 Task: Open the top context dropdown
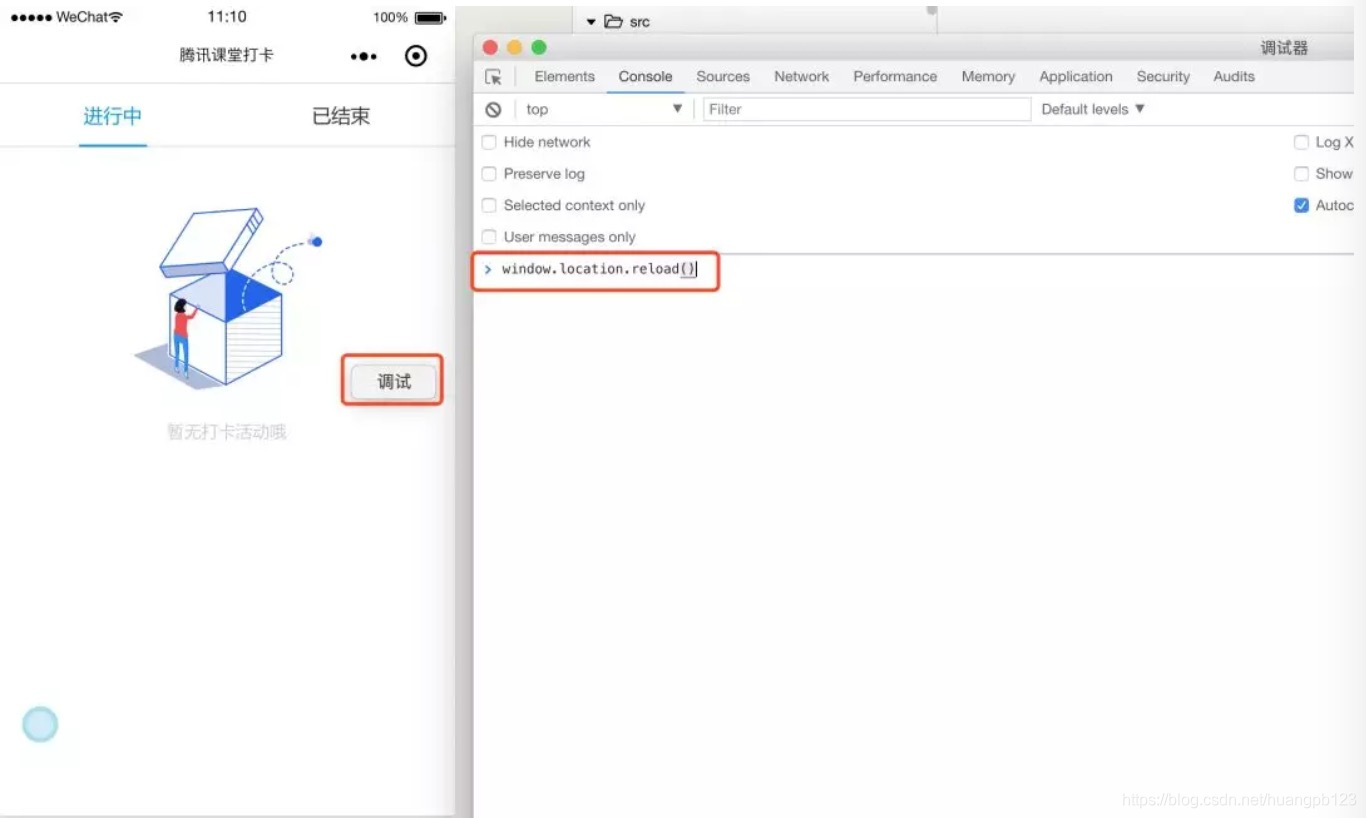pos(603,109)
